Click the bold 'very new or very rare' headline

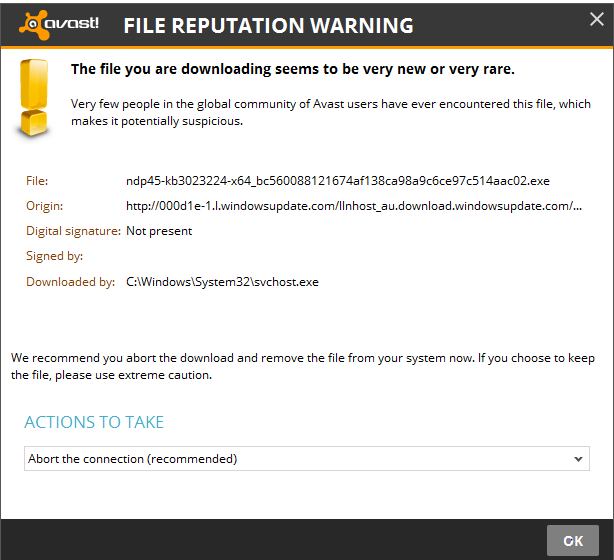point(293,69)
